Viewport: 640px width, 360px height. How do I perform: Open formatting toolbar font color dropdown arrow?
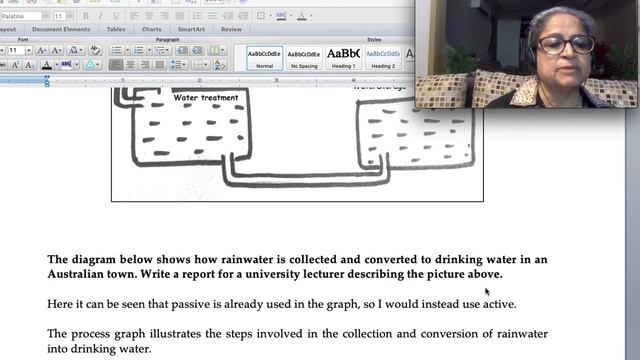coord(311,16)
